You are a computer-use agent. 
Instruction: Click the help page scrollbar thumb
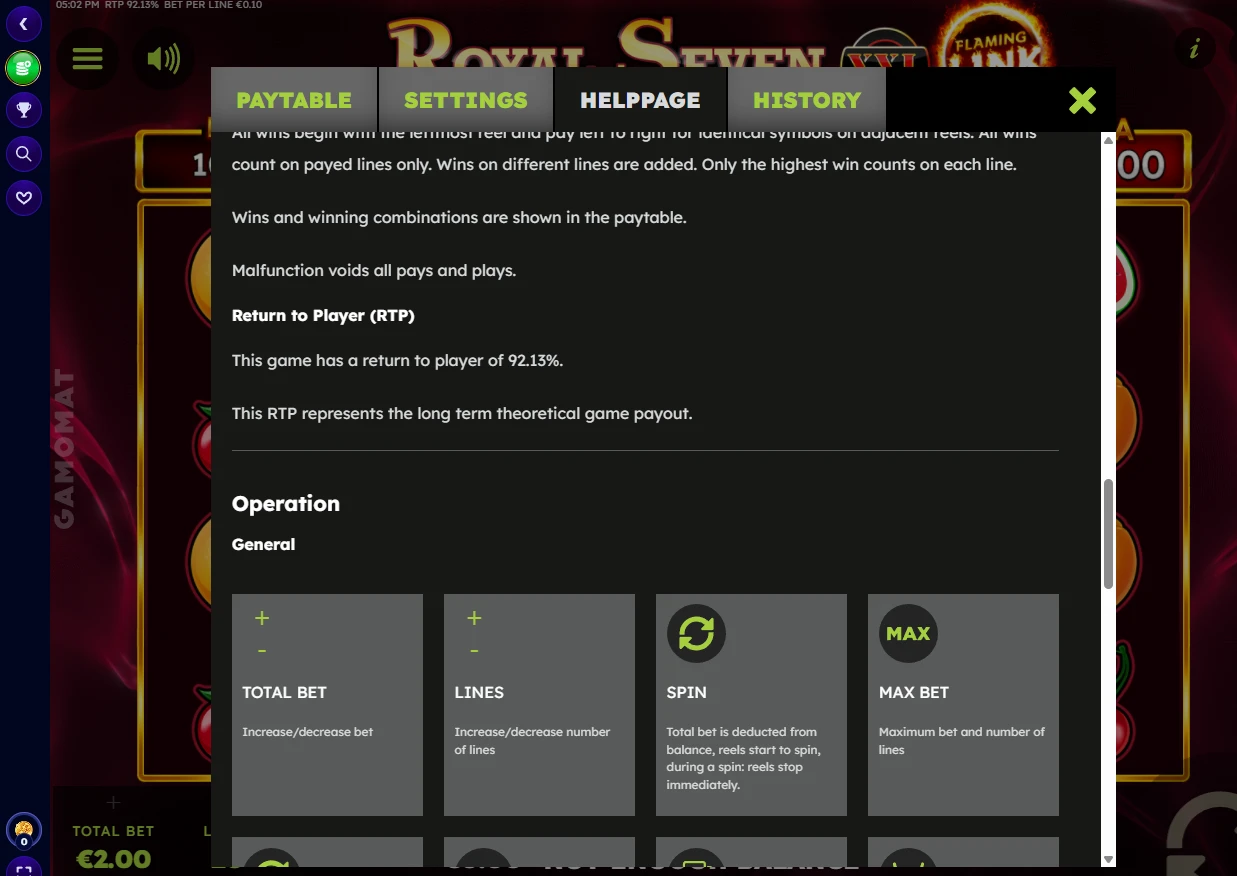[x=1108, y=535]
